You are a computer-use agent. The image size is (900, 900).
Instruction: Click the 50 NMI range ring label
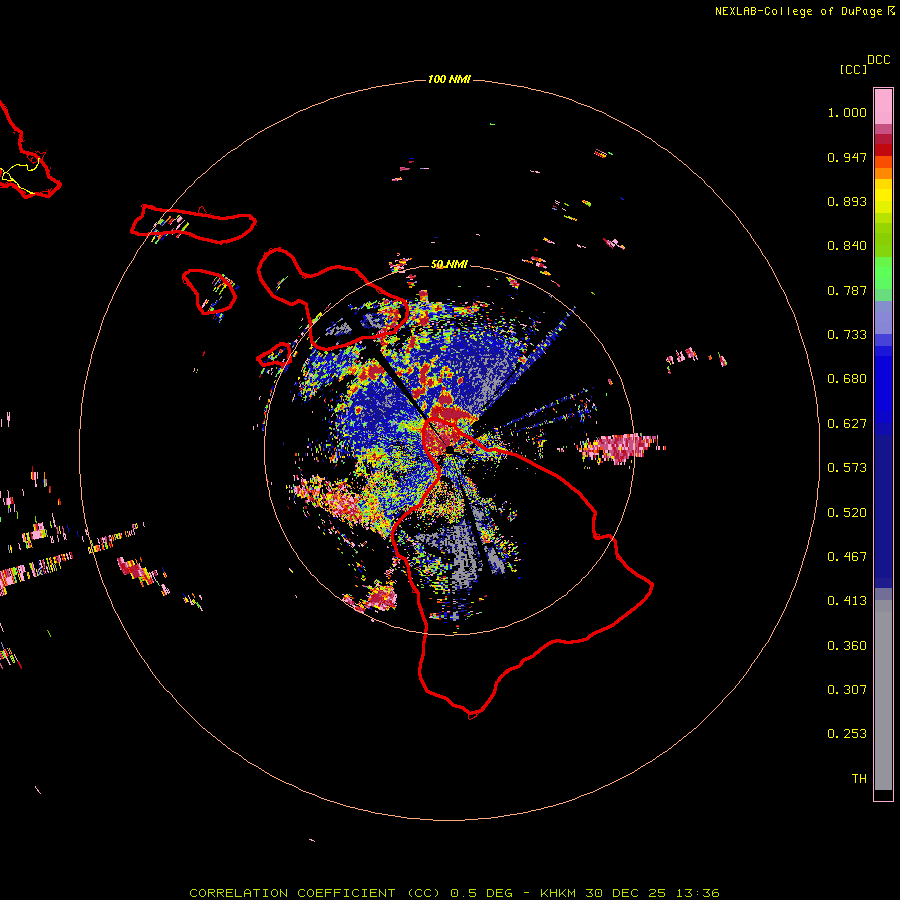point(449,264)
